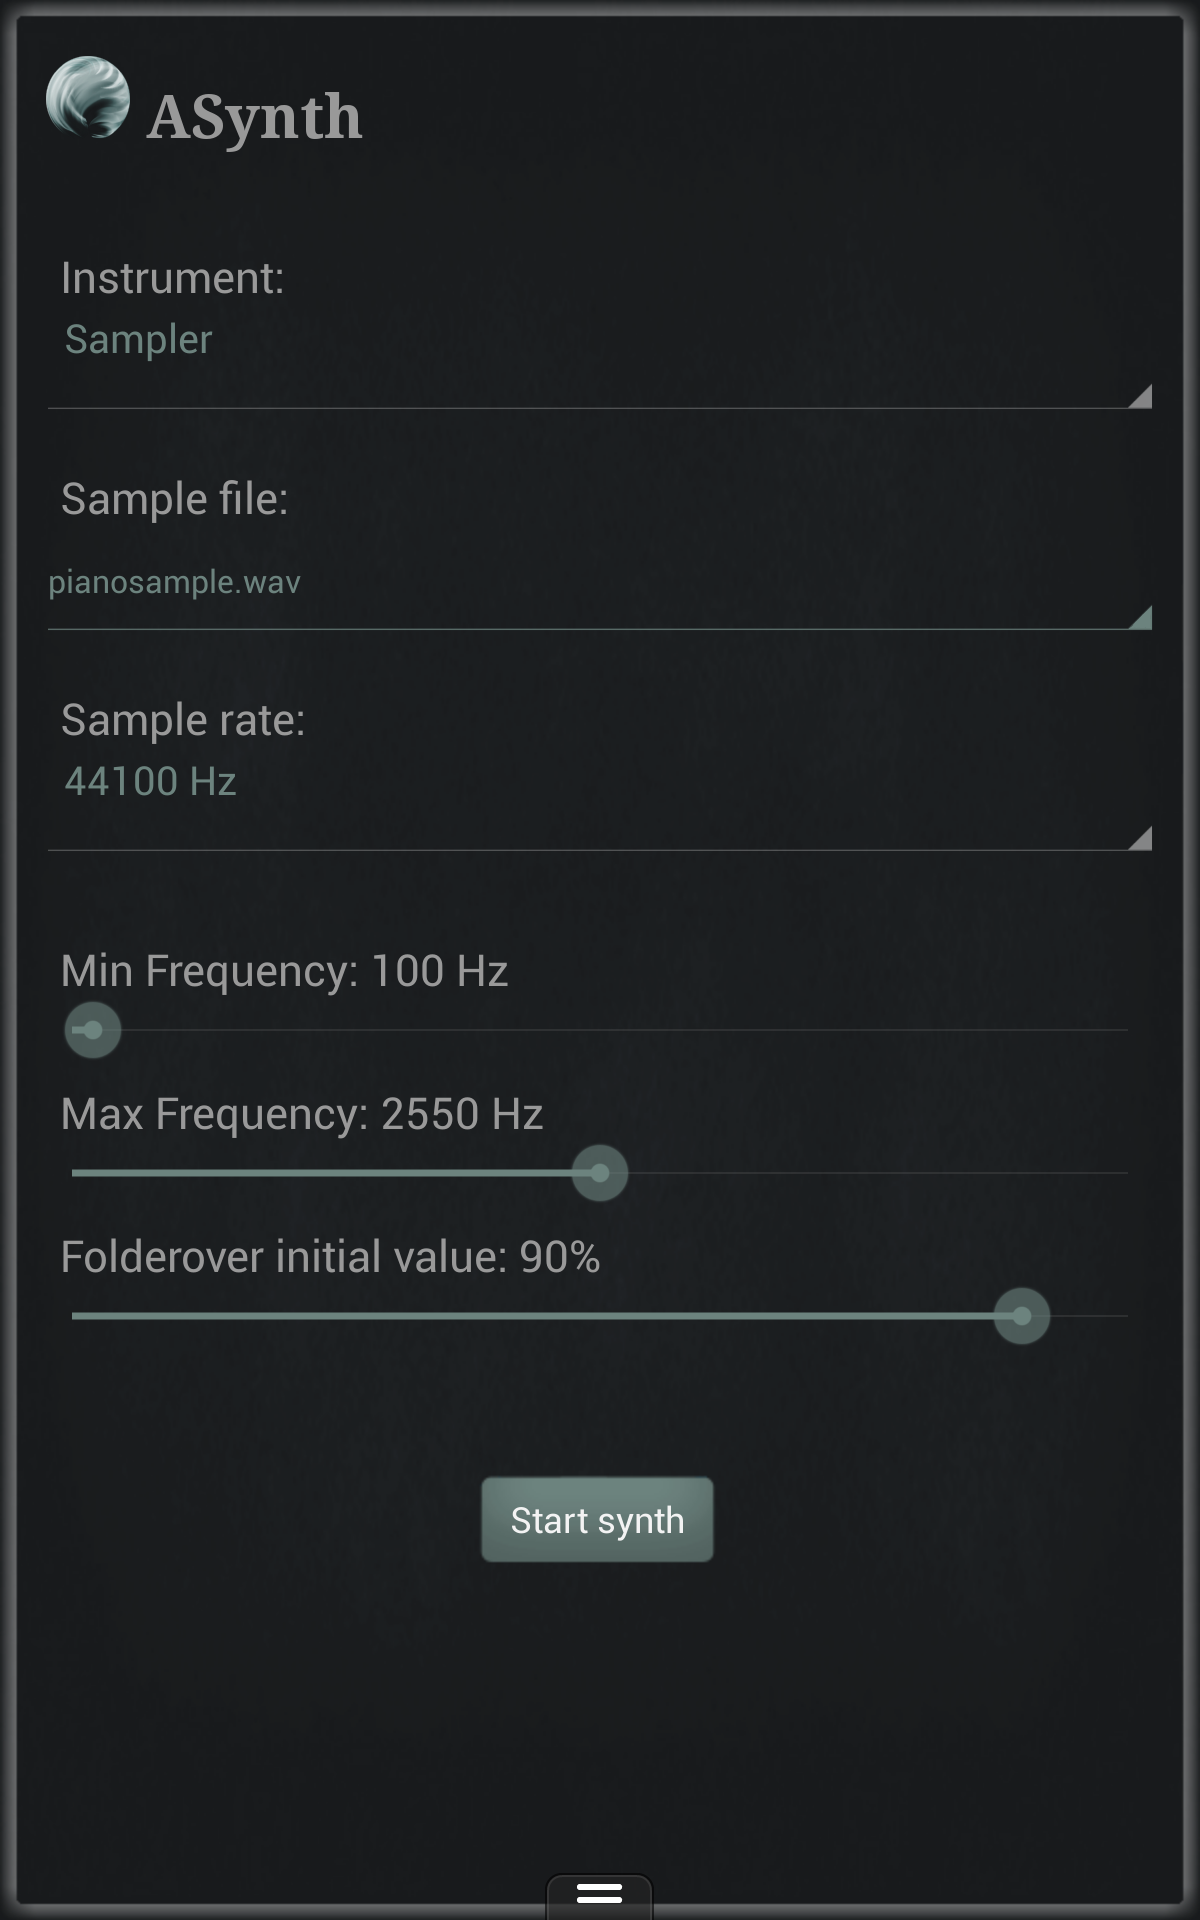Choose 44100 Hz sample rate option

coord(152,783)
